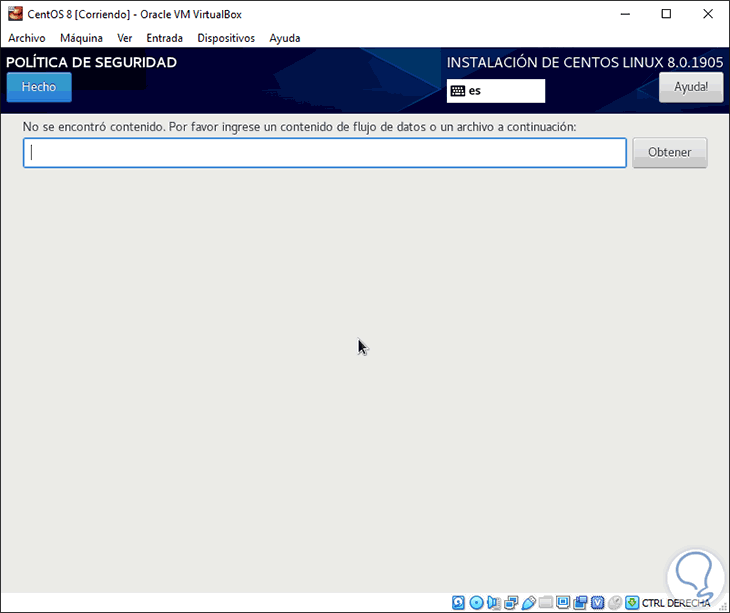
Task: Click the POLÍTICA DE SEGURIDAD heading
Action: pyautogui.click(x=91, y=62)
